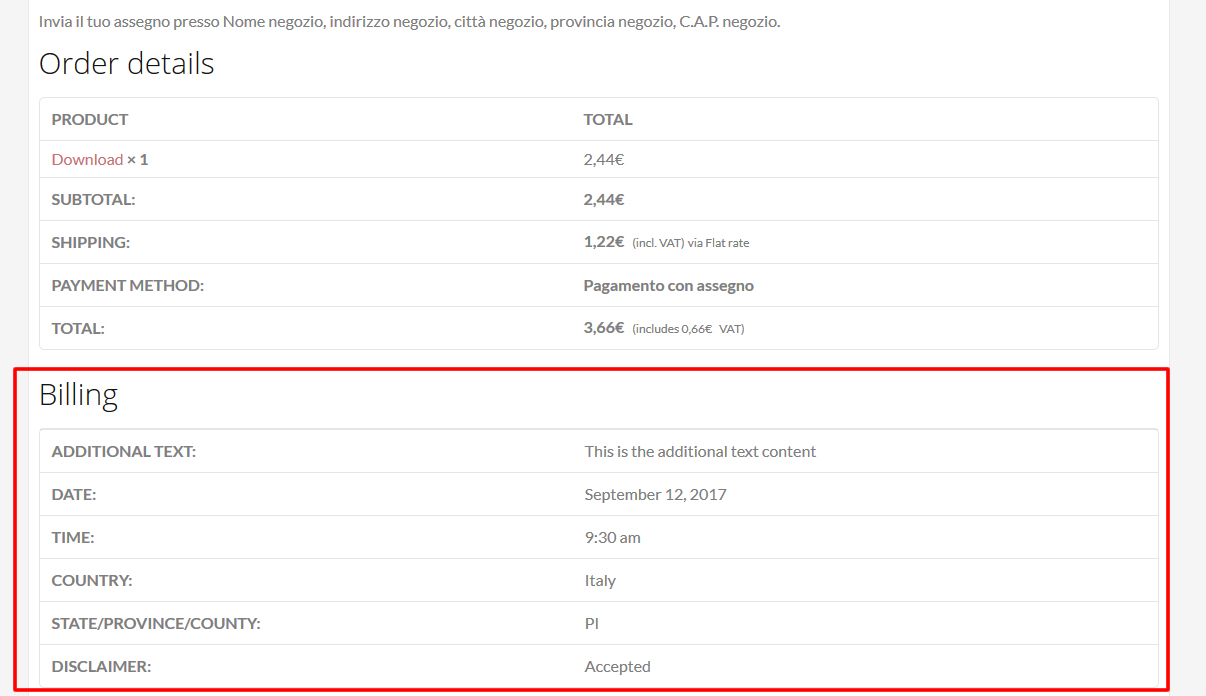The image size is (1206, 696).
Task: Click the PI province value
Action: click(592, 623)
